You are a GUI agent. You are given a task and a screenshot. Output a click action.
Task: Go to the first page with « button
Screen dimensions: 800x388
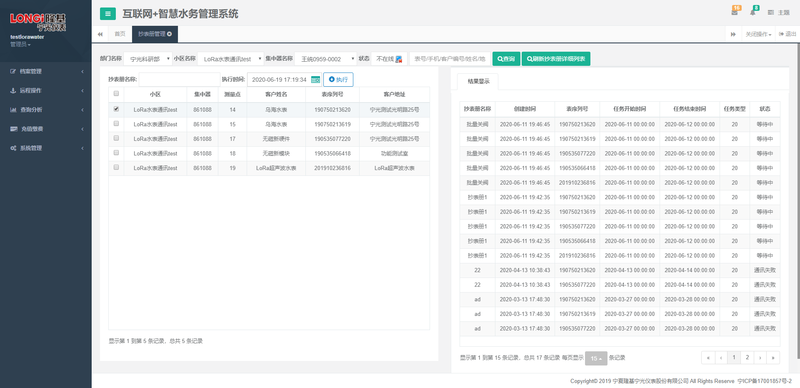click(x=708, y=358)
